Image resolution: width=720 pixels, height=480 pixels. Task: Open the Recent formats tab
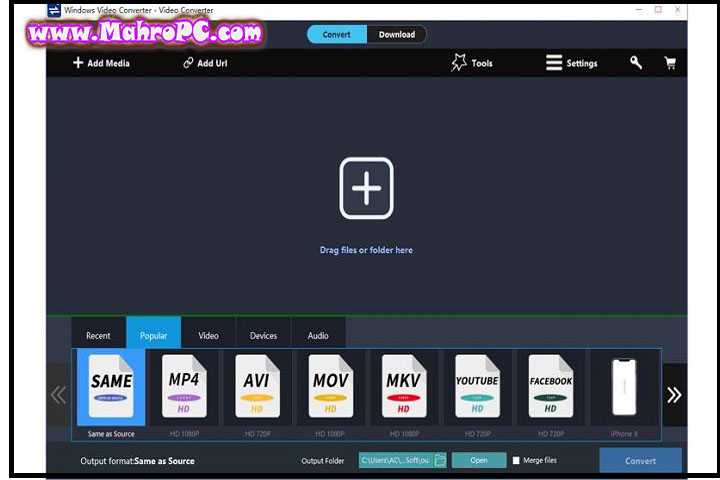pos(98,335)
